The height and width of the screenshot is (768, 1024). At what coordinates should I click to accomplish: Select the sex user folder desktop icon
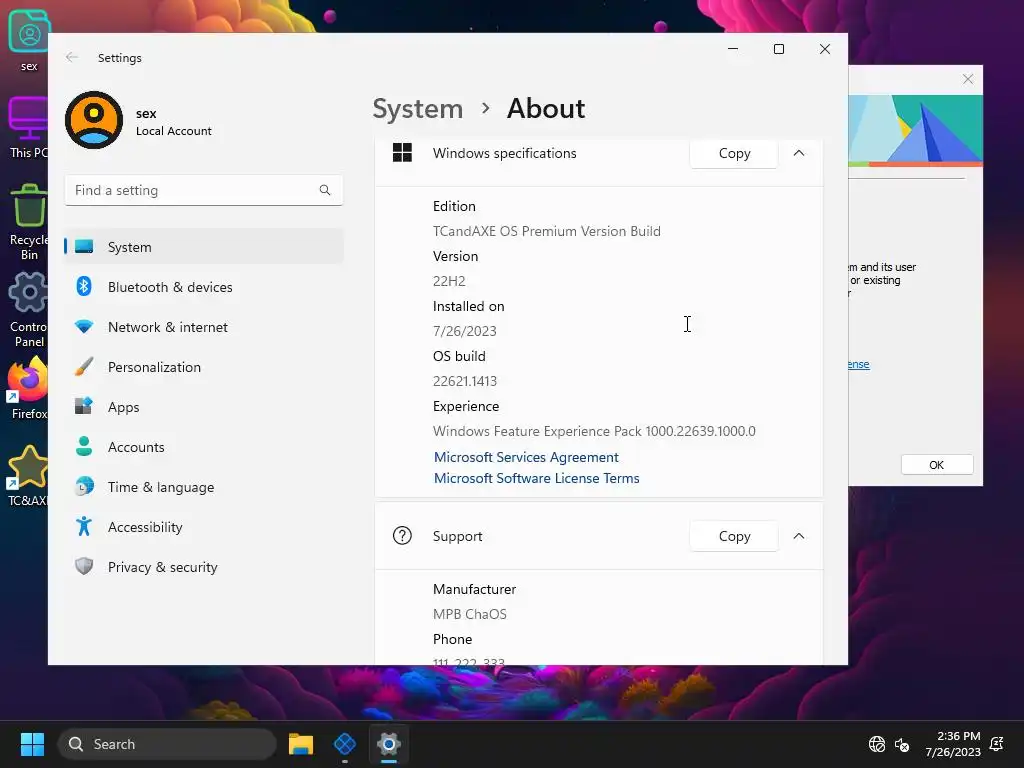(x=29, y=41)
